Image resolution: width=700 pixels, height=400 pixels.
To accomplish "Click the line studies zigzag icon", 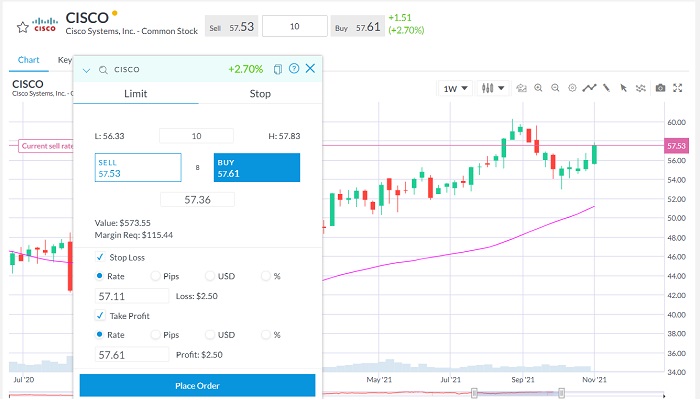I will click(589, 88).
